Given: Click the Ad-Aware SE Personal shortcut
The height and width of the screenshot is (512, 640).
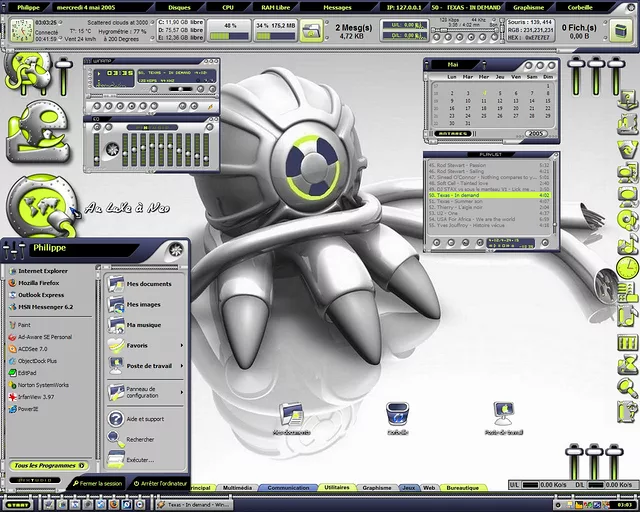Looking at the screenshot, I should 44,337.
